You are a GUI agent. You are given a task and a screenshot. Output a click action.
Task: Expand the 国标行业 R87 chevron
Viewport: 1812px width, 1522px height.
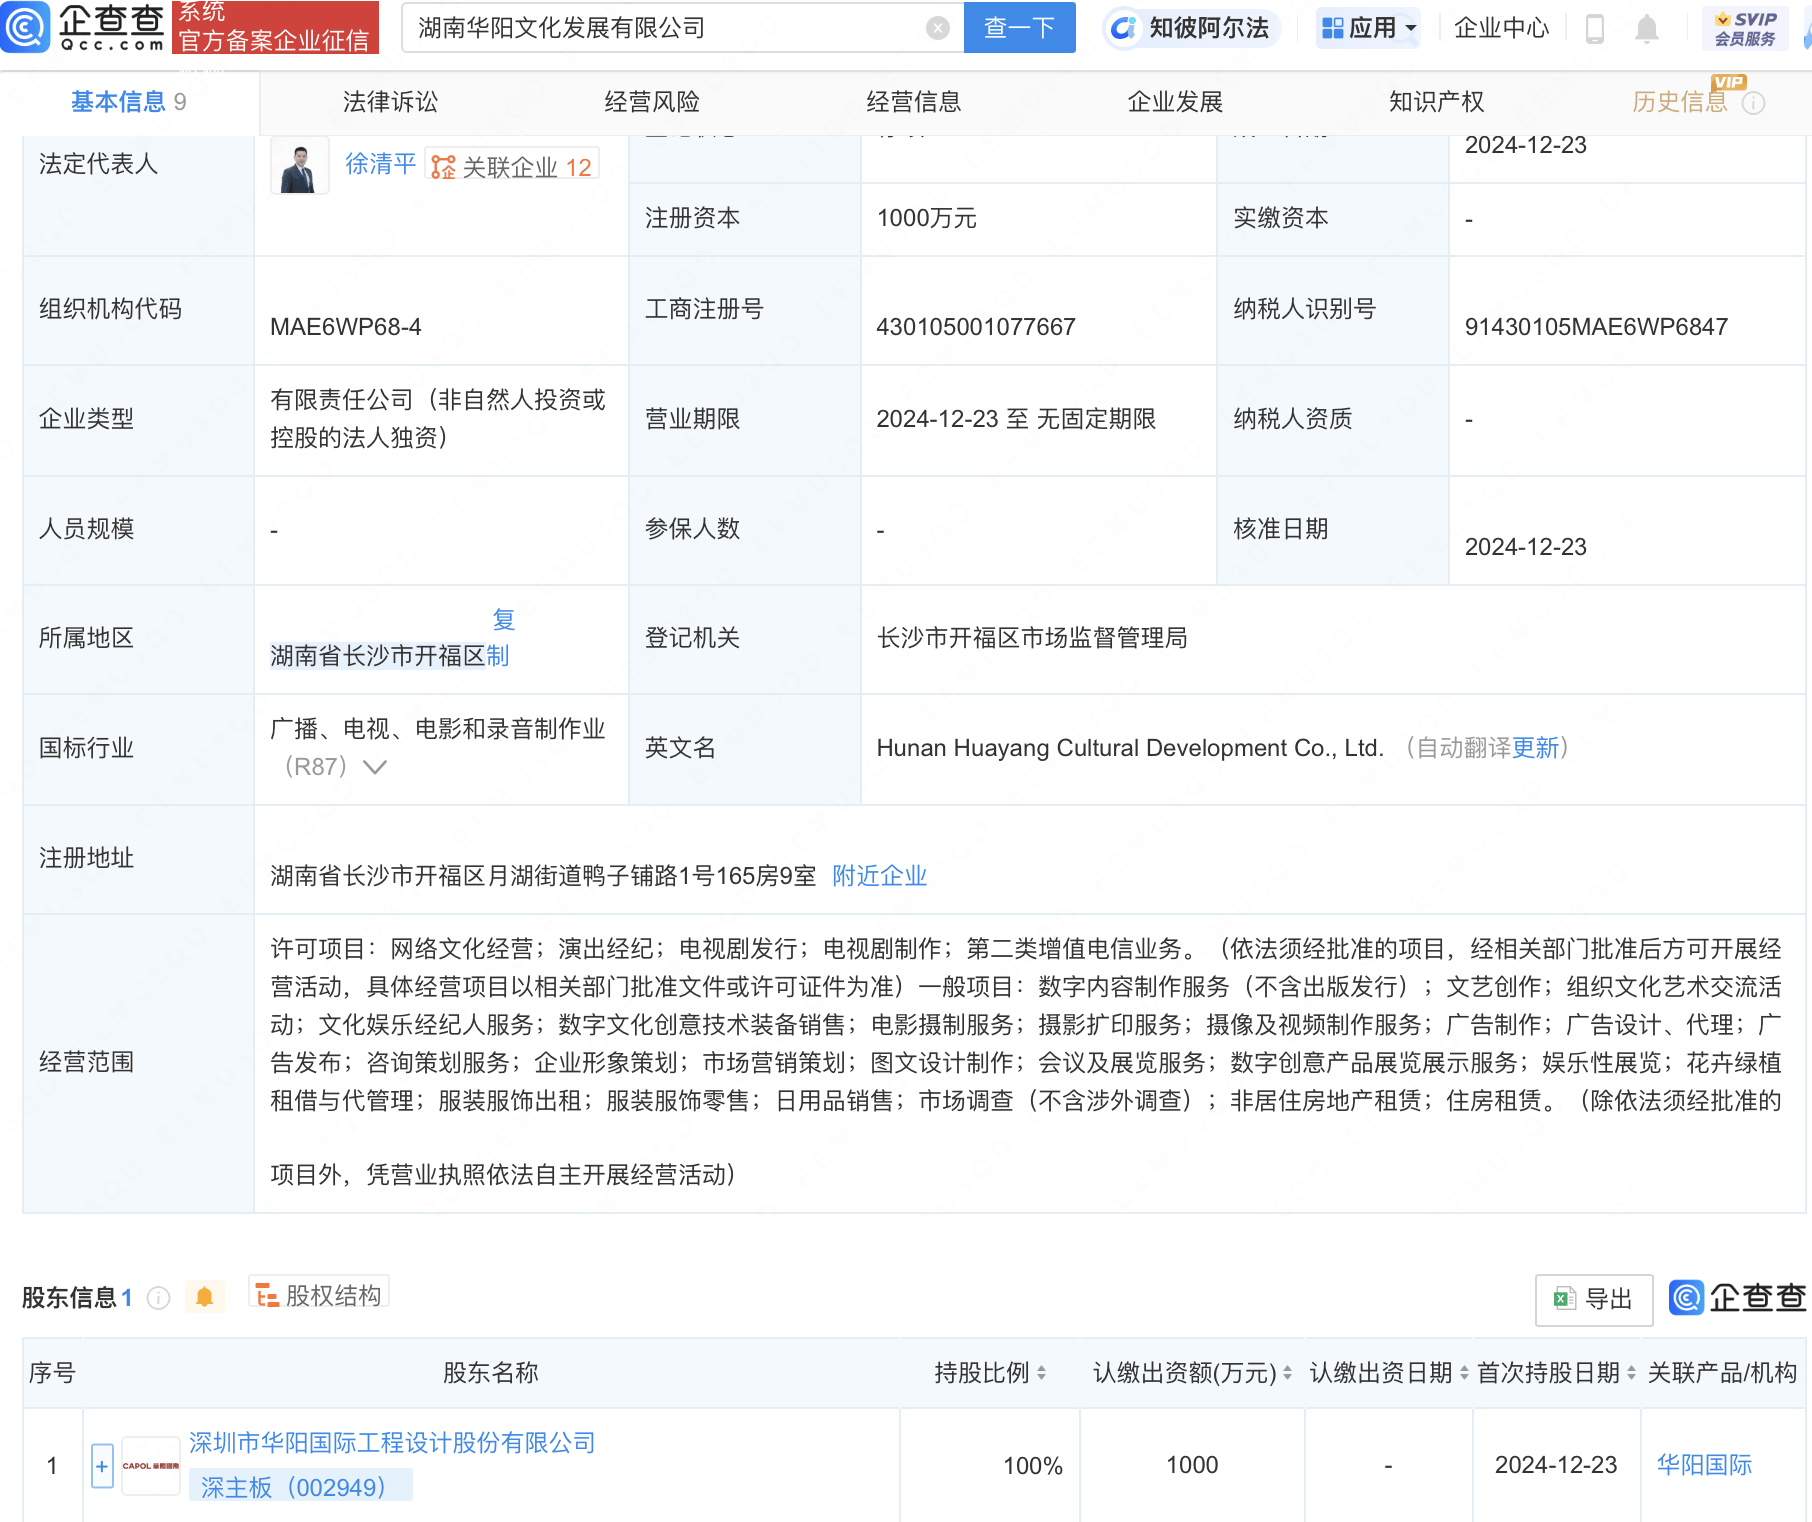pos(375,767)
